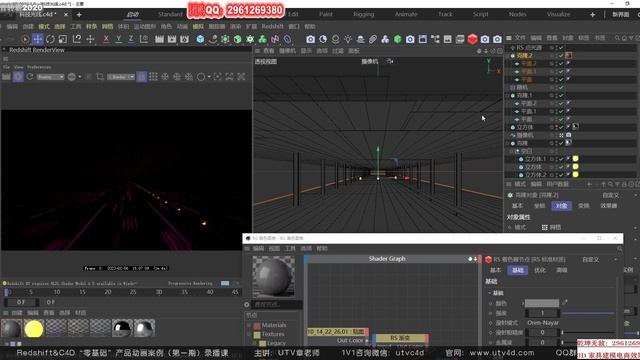640x360 pixels.
Task: Start IPR in Redshift RenderView toolbar
Action: (18, 77)
